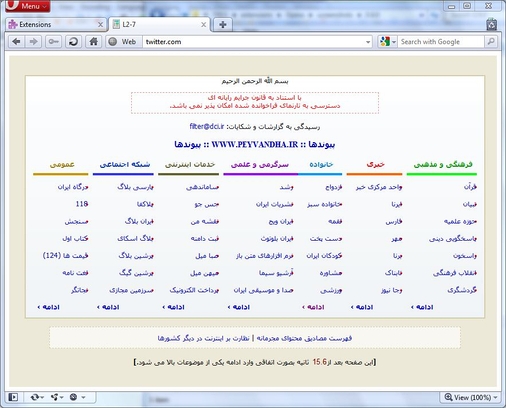The image size is (506, 408).
Task: Open the ساماندهی link
Action: tap(202, 187)
